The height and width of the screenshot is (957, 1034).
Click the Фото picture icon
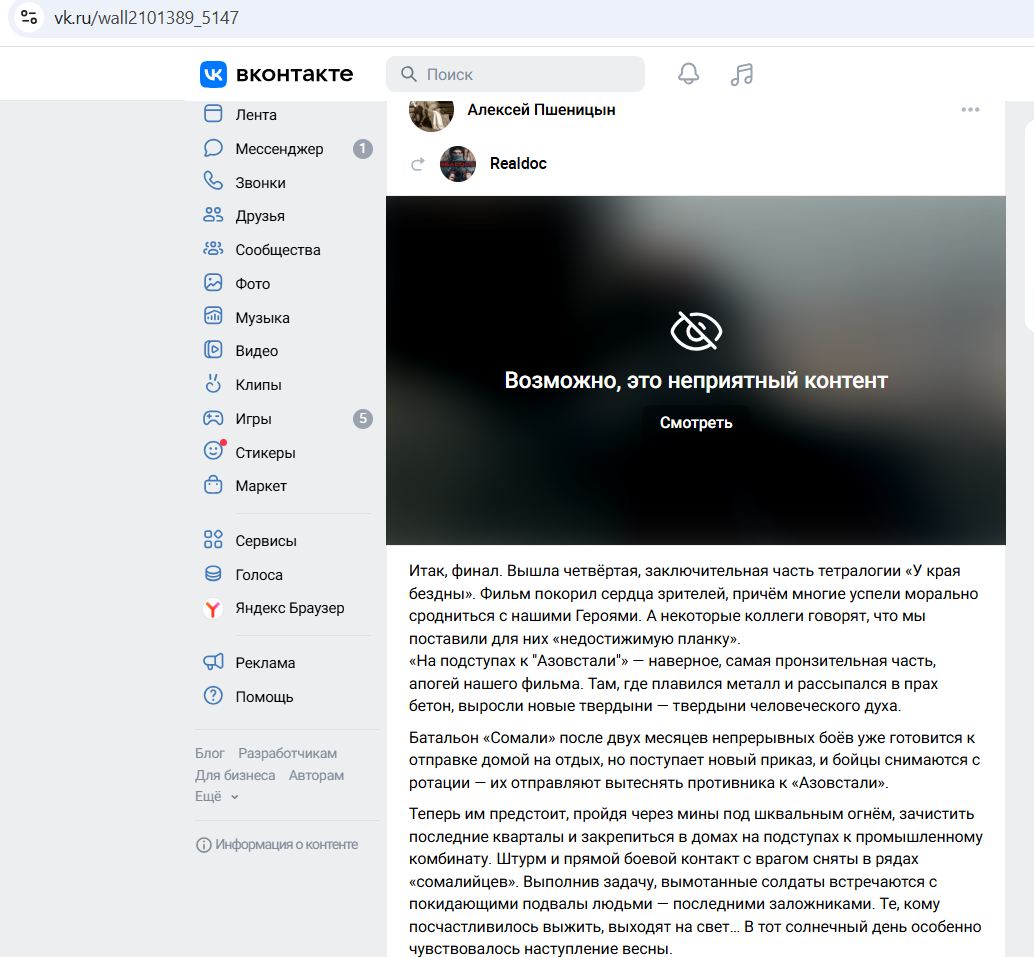[x=213, y=282]
